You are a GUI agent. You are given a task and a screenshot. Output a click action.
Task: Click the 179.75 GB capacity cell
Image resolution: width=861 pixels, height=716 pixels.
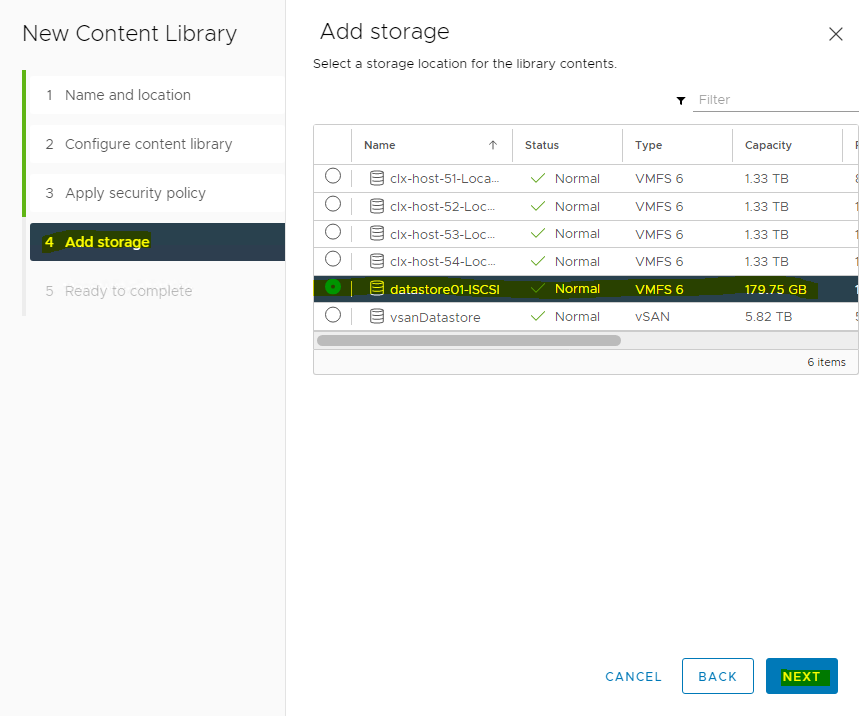click(775, 289)
